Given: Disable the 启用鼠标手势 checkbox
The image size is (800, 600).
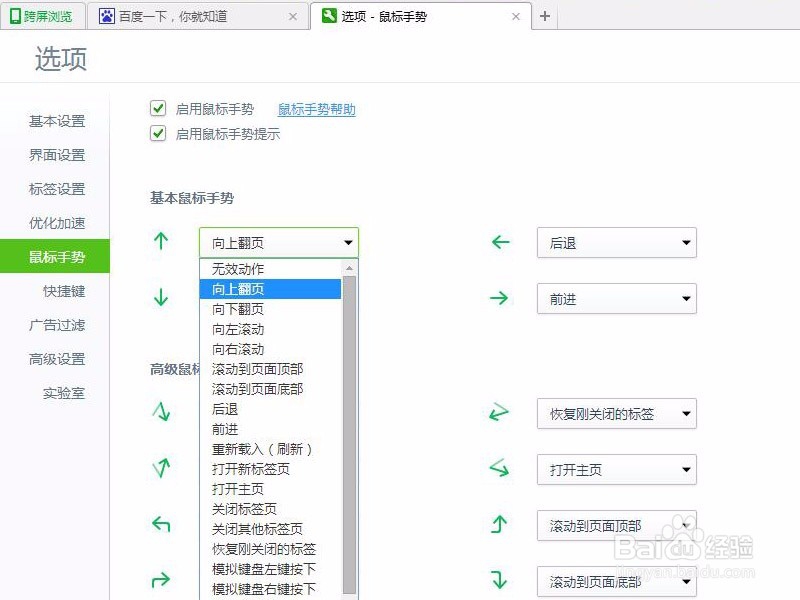Looking at the screenshot, I should point(157,108).
